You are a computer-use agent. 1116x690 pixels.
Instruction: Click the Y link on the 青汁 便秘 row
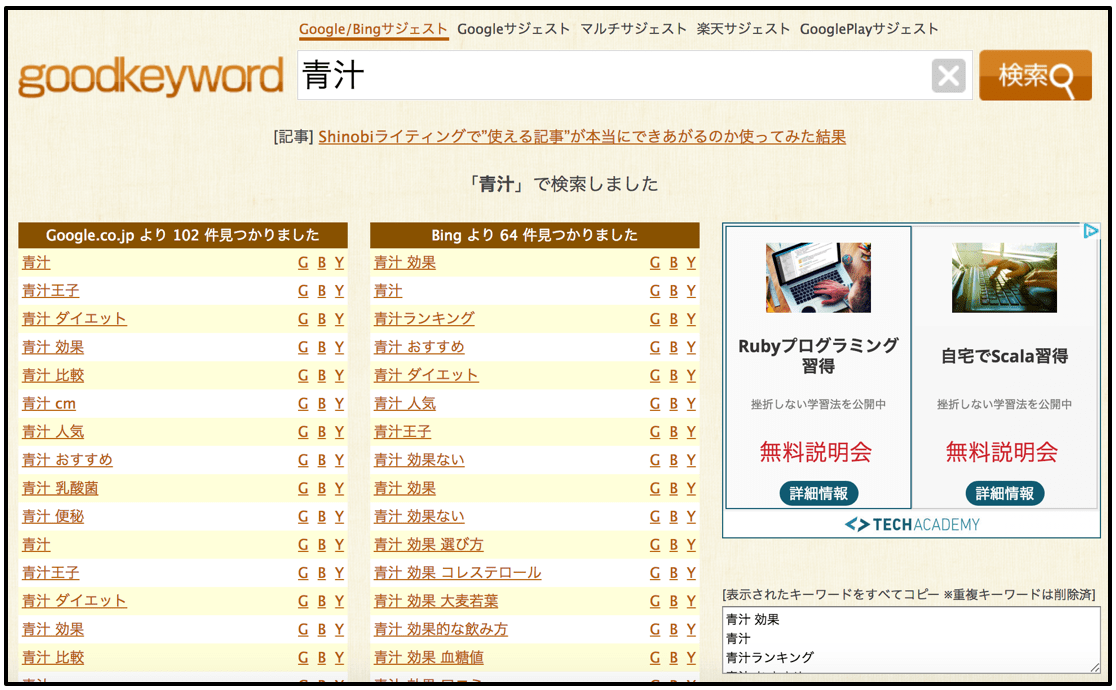[x=339, y=517]
